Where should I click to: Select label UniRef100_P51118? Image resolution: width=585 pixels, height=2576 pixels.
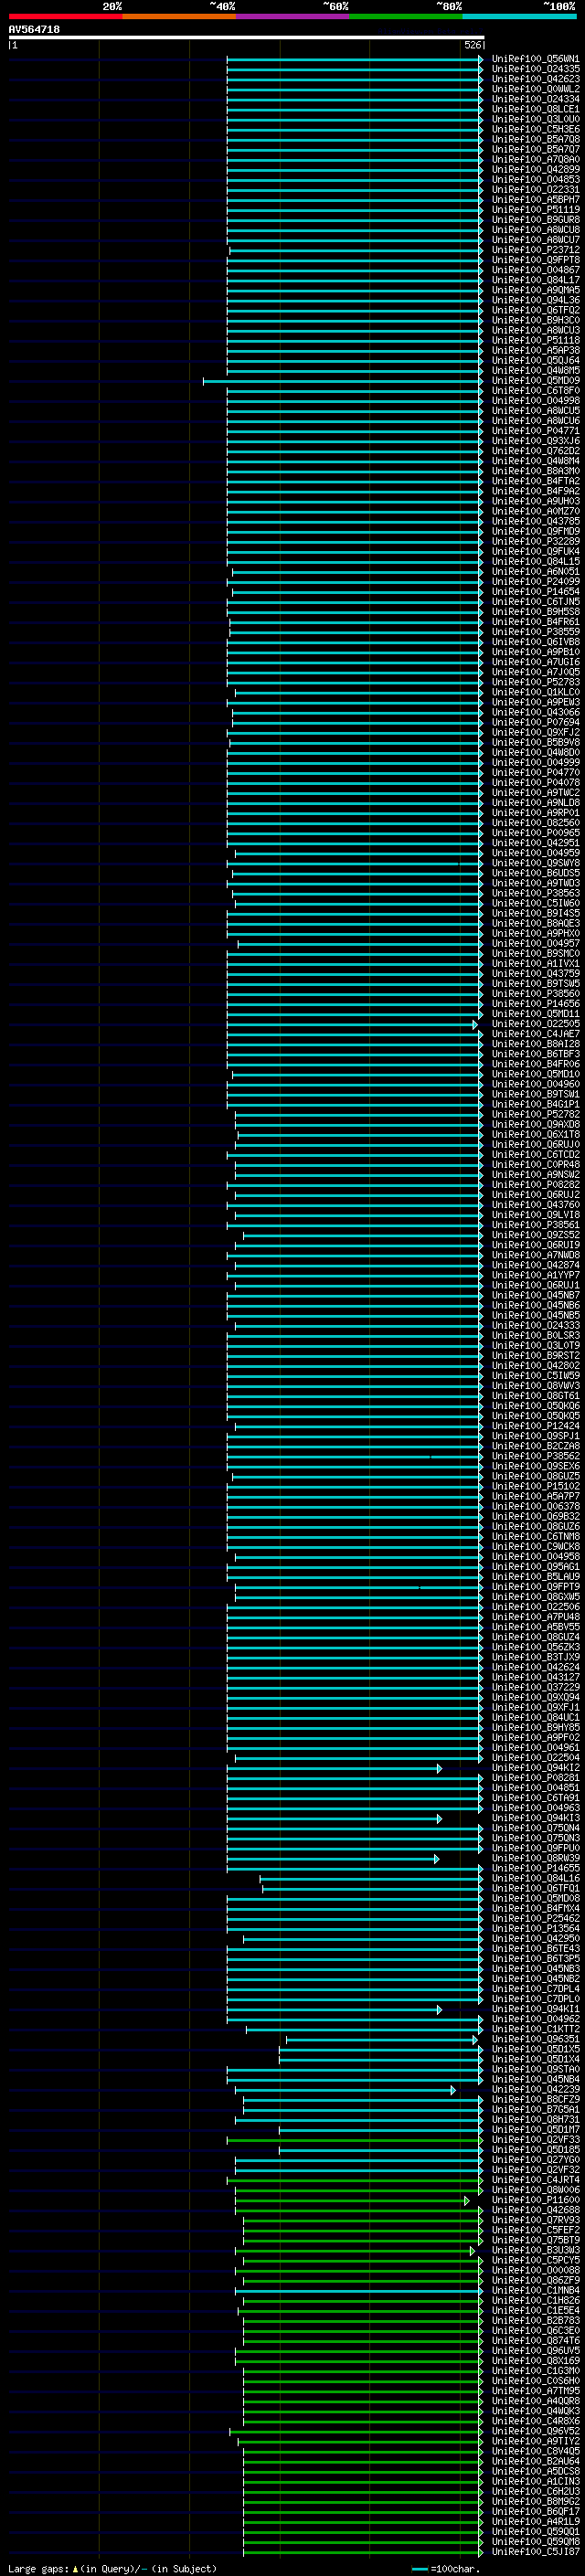(535, 340)
